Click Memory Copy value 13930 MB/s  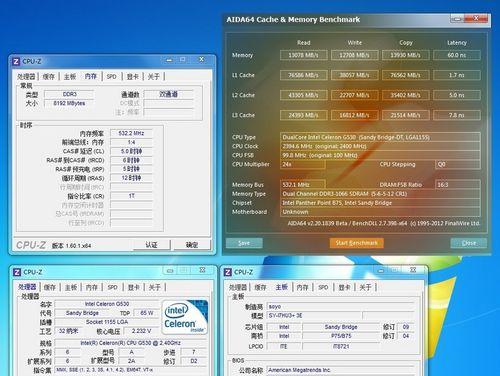[406, 55]
